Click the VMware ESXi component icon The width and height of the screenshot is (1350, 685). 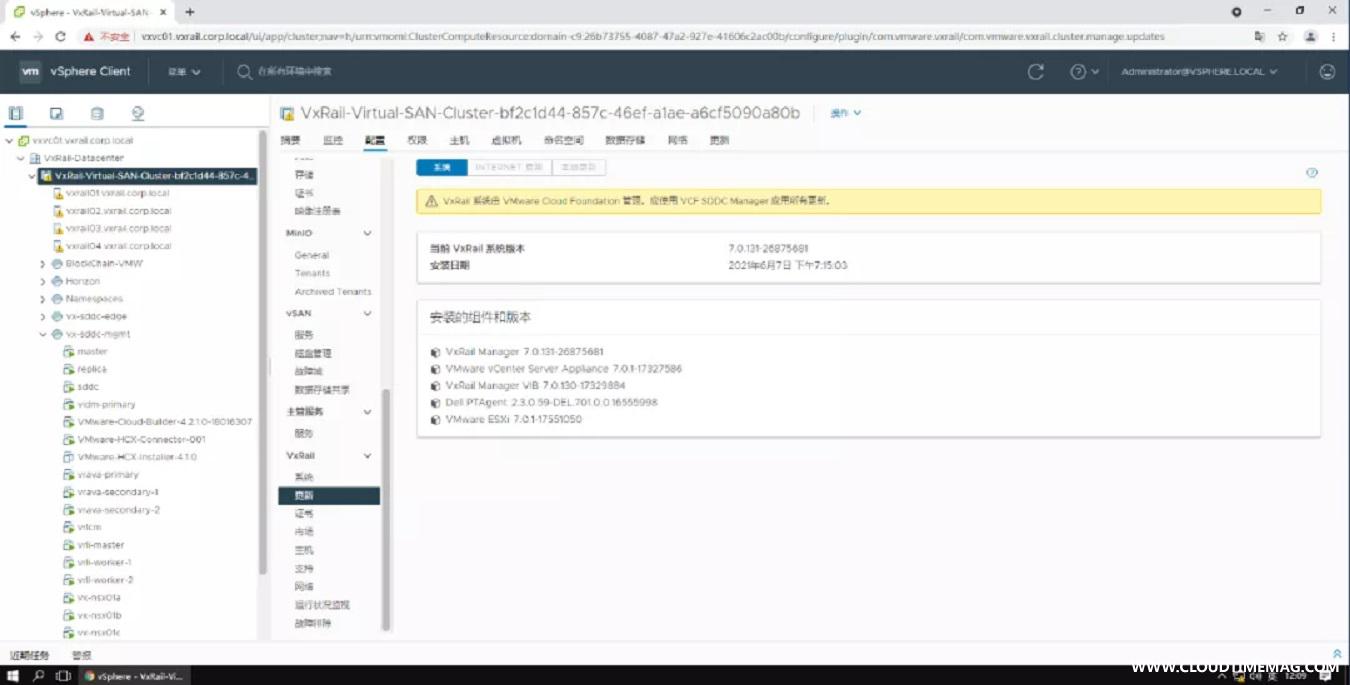click(x=435, y=420)
